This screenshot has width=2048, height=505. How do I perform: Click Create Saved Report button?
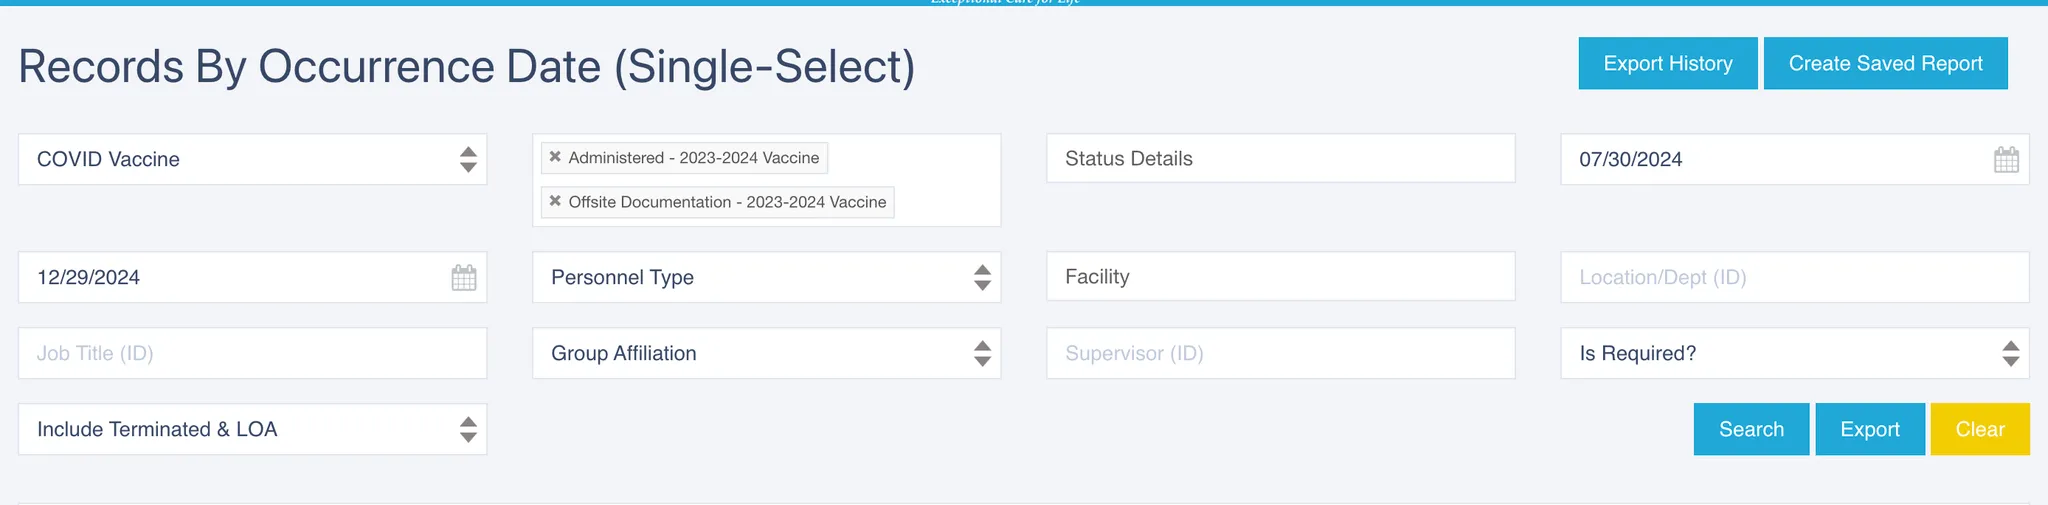pos(1886,63)
